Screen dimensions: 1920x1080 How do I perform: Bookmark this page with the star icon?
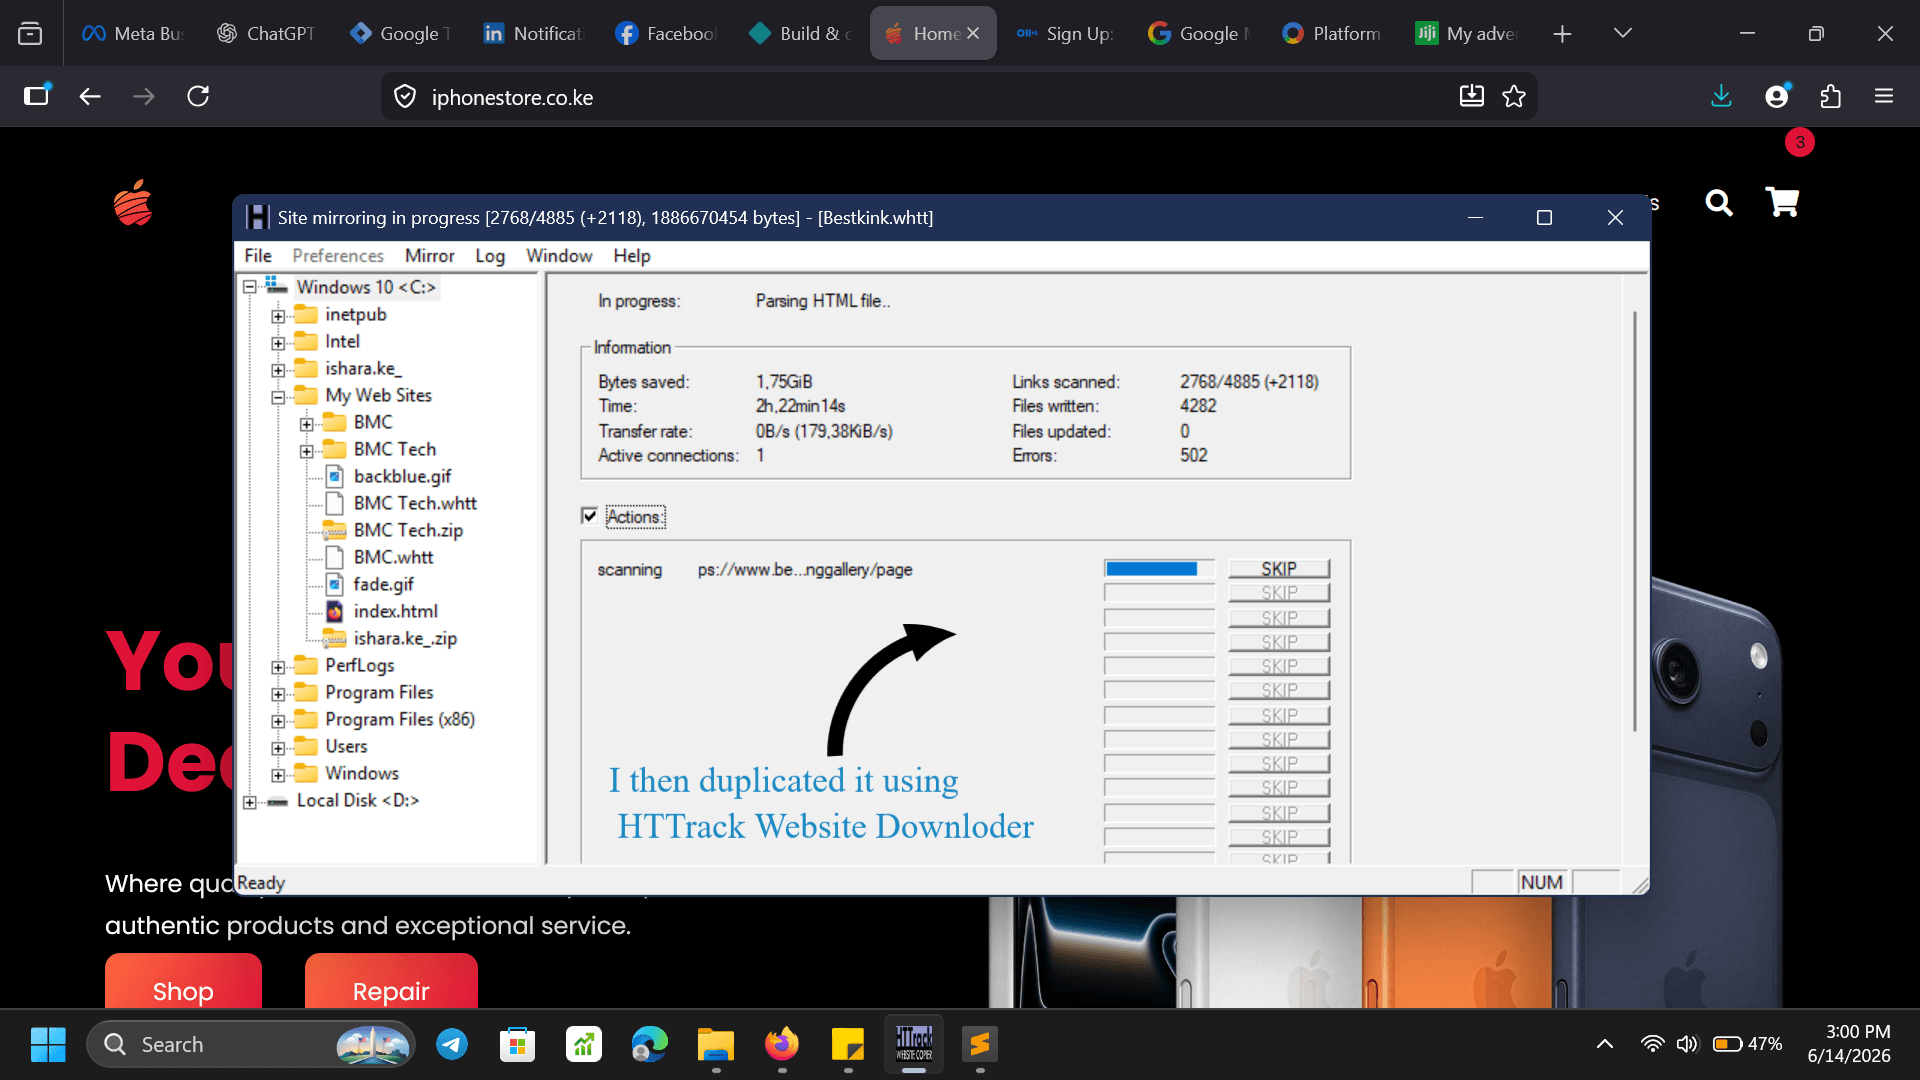pos(1514,96)
